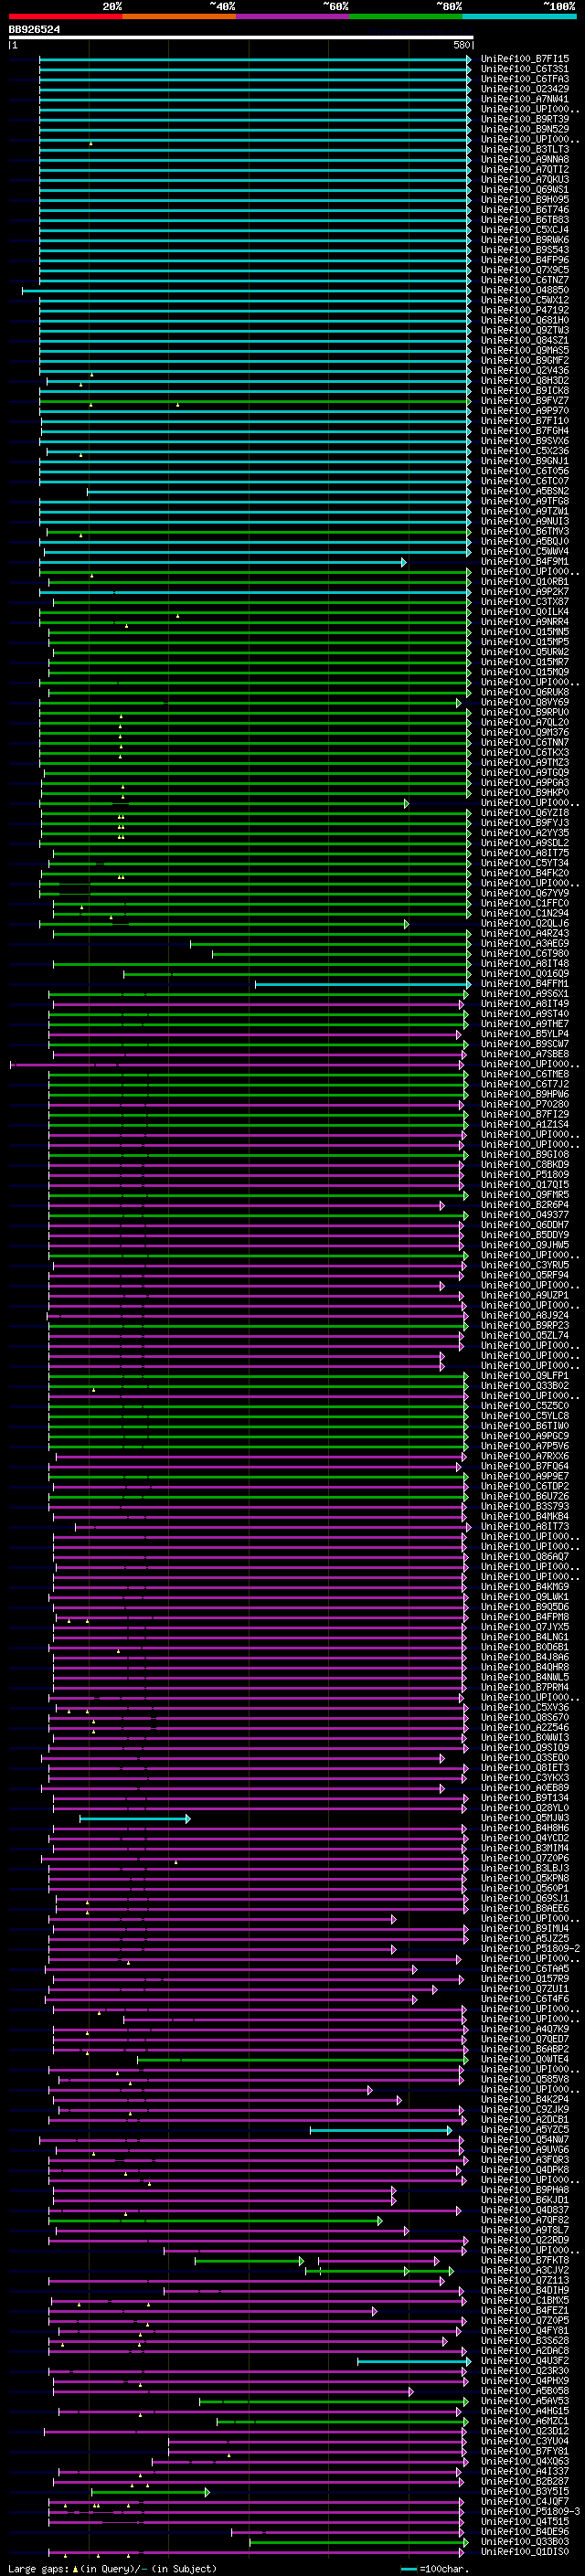Click label UniRef100_A7QTI2
This screenshot has height=2576, width=585.
[x=525, y=170]
